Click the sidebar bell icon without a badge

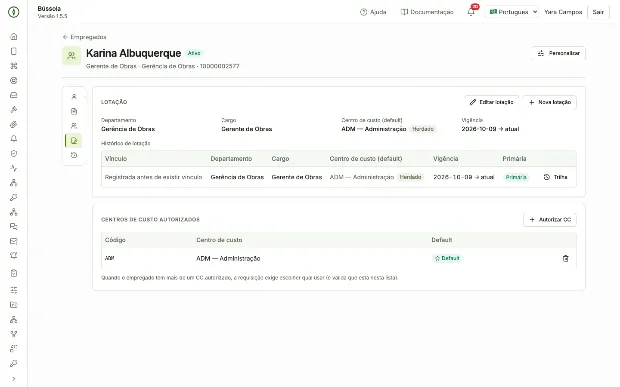pos(14,139)
